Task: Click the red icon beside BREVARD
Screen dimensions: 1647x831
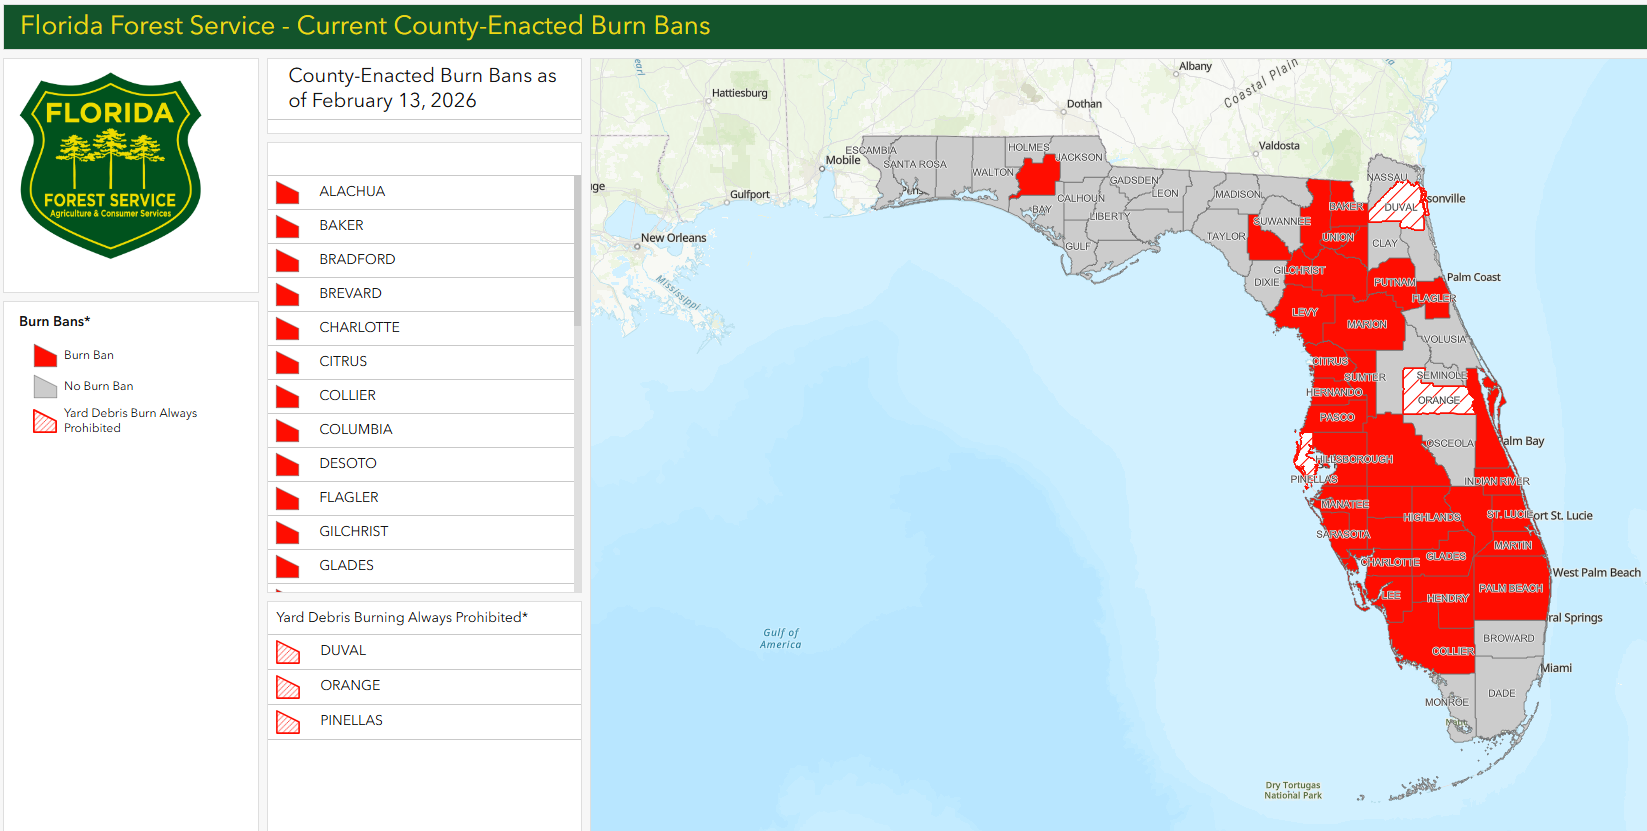Action: point(288,295)
